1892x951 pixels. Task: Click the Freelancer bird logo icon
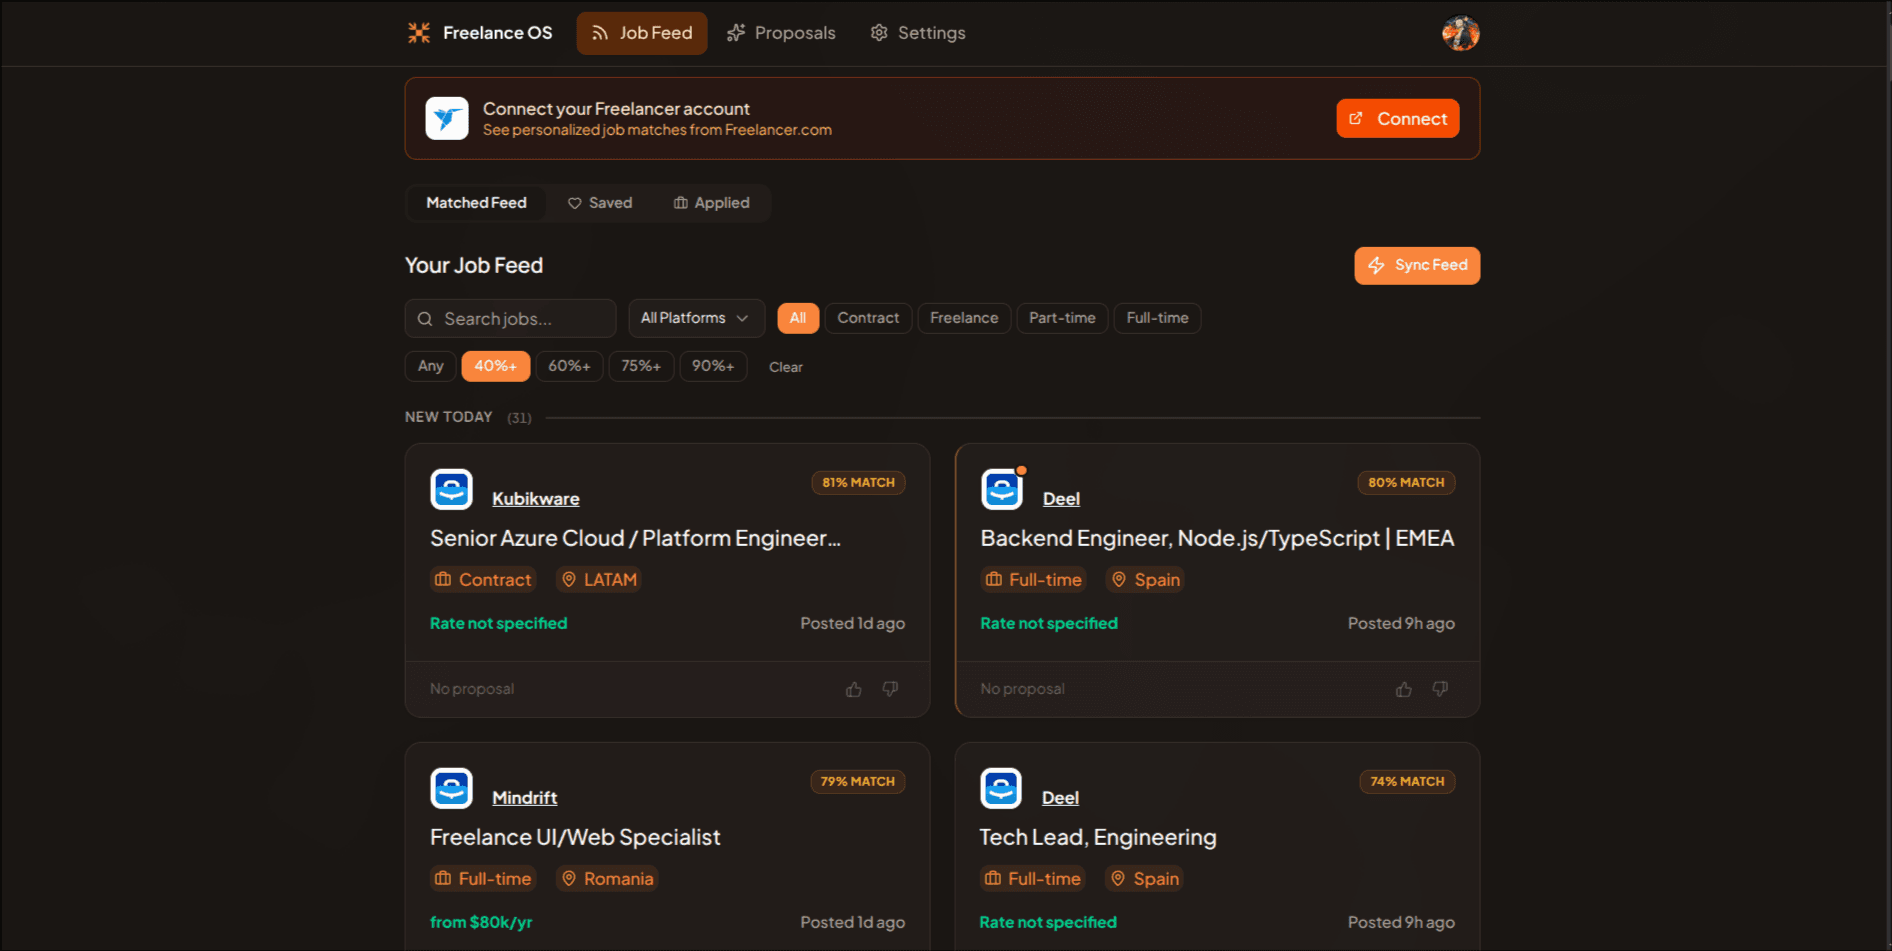pyautogui.click(x=447, y=118)
